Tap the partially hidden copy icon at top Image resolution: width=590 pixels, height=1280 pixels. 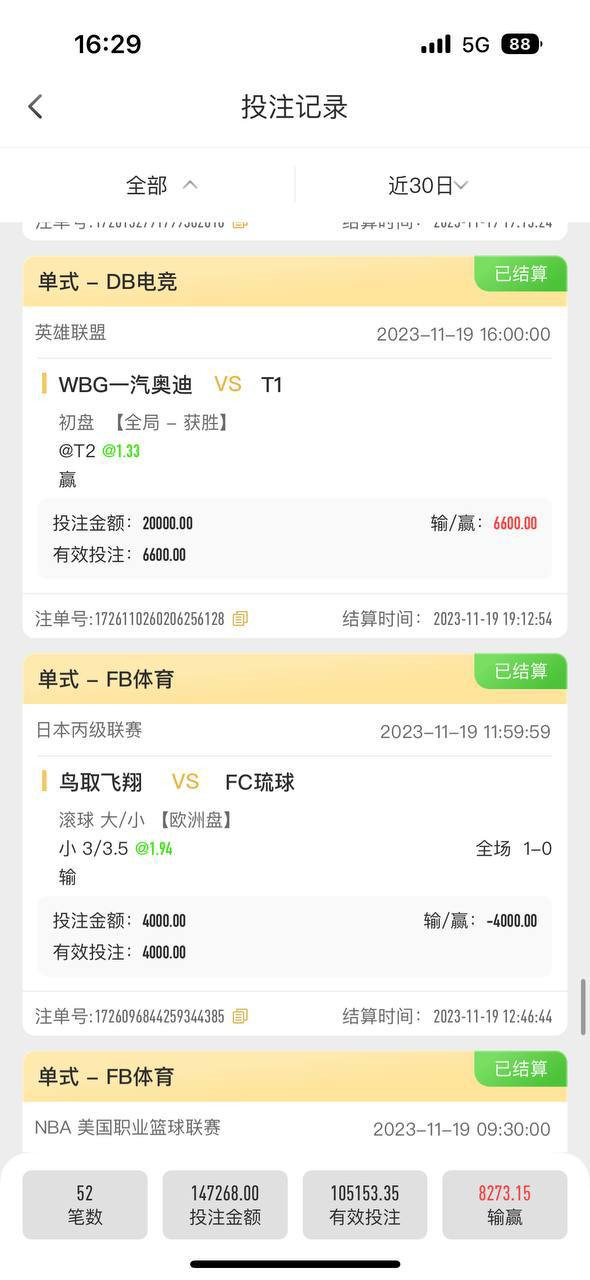240,224
